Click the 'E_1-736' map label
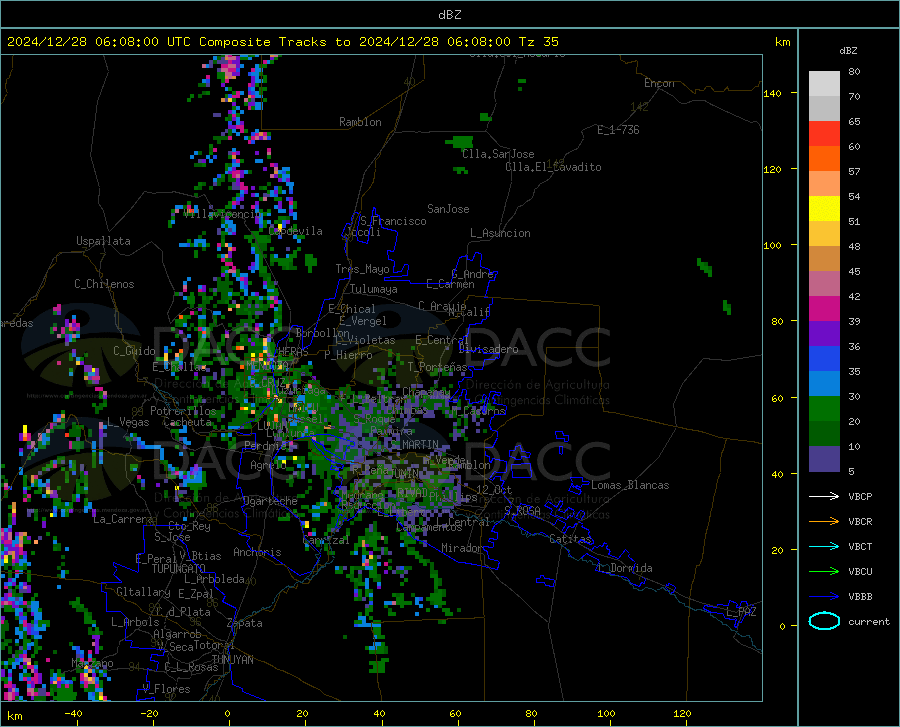 618,130
